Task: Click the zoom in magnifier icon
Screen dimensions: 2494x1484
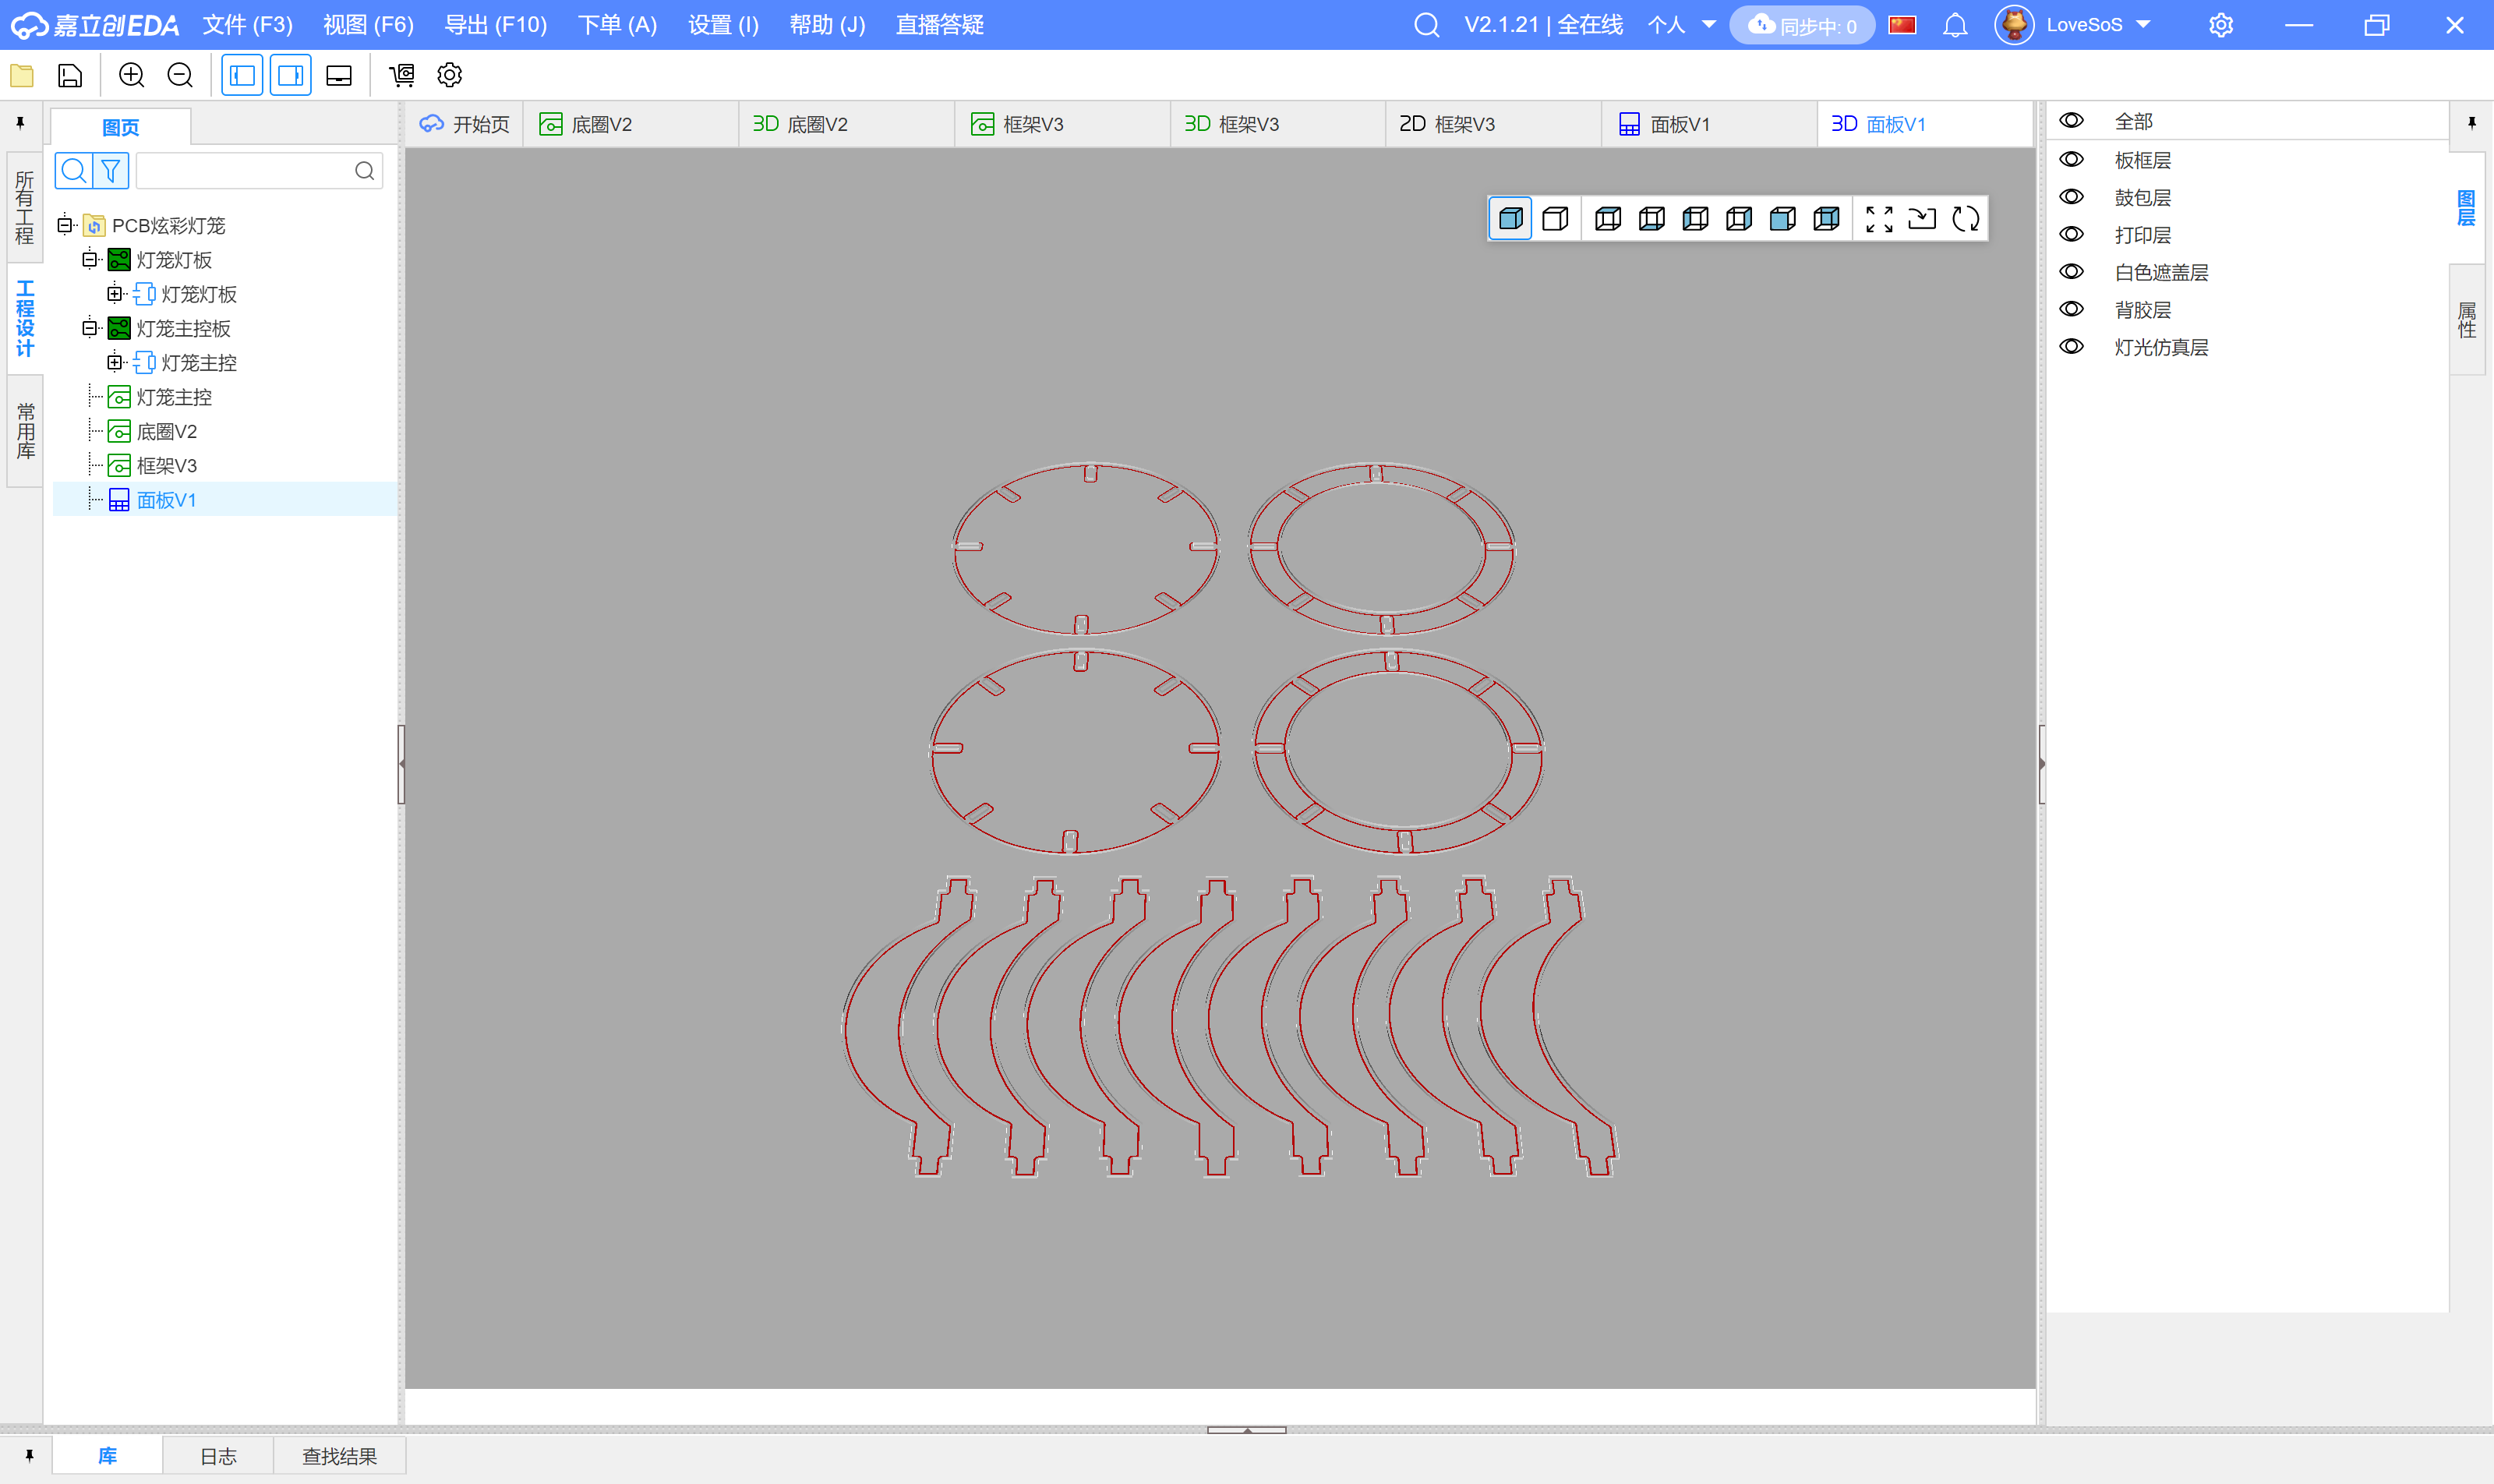Action: pyautogui.click(x=132, y=75)
